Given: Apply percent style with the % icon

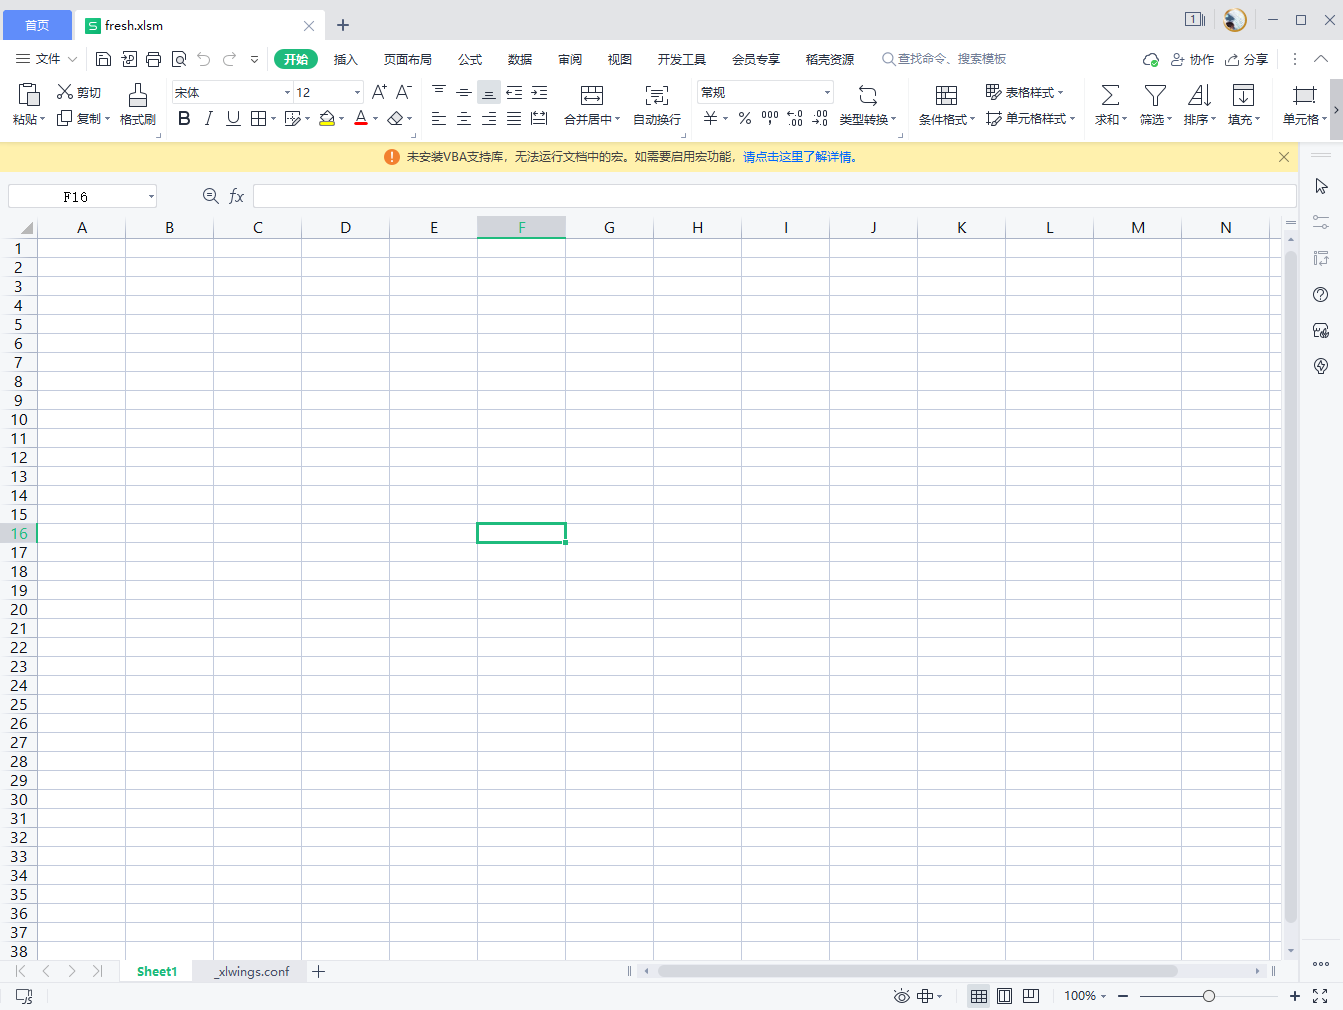Looking at the screenshot, I should point(744,118).
